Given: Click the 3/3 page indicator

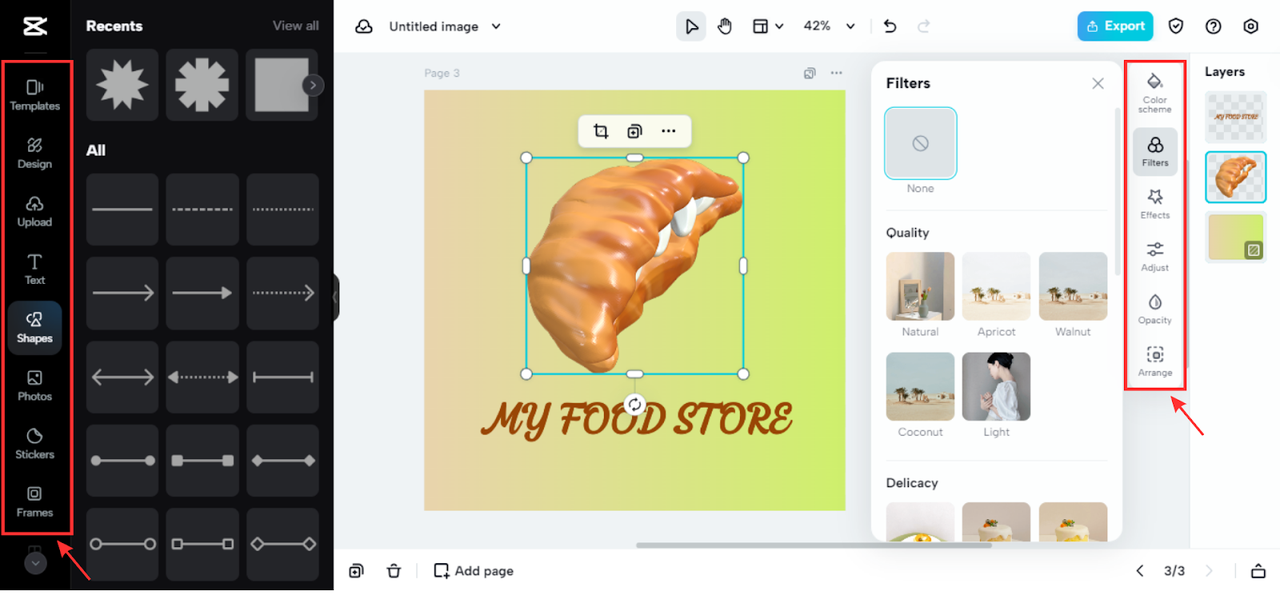Looking at the screenshot, I should click(x=1174, y=571).
